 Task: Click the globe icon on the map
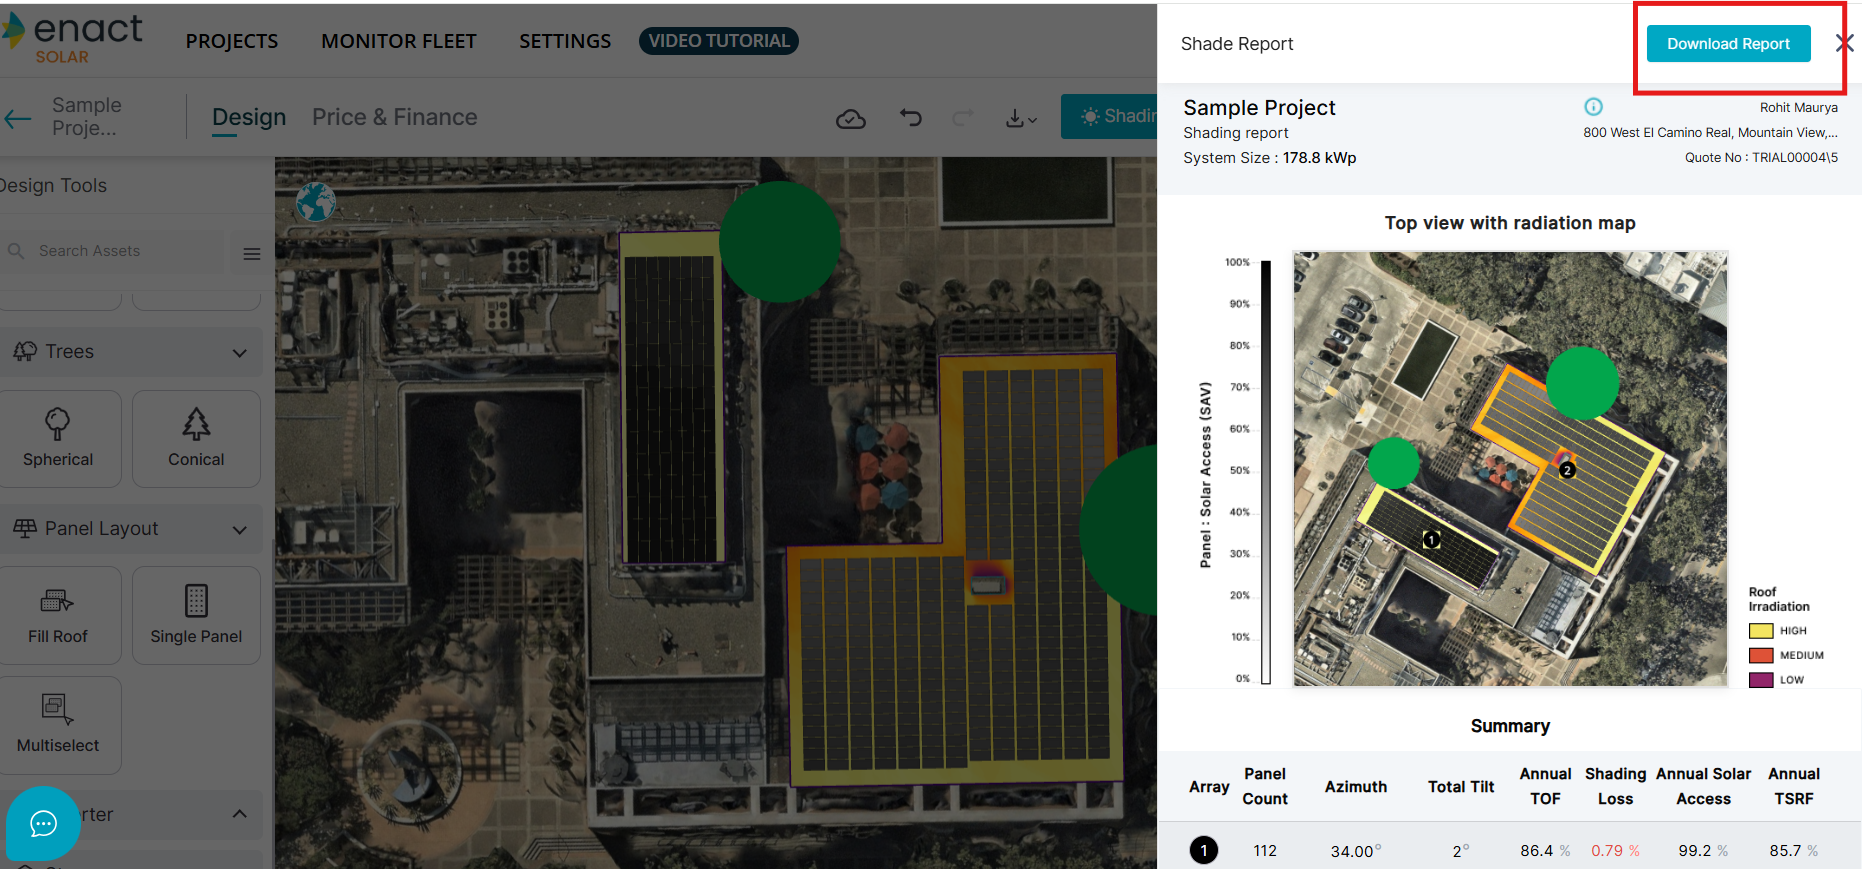point(316,202)
